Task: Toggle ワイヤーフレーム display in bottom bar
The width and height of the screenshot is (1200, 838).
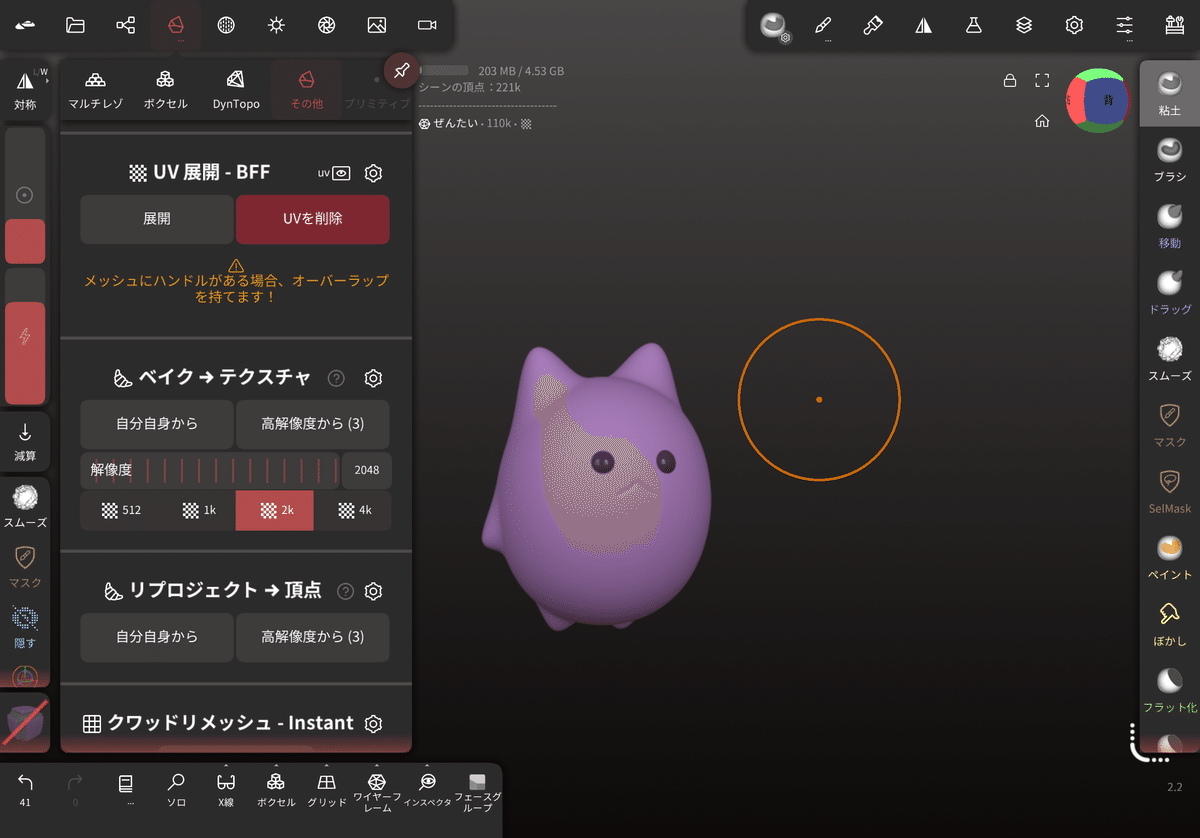Action: [x=377, y=790]
